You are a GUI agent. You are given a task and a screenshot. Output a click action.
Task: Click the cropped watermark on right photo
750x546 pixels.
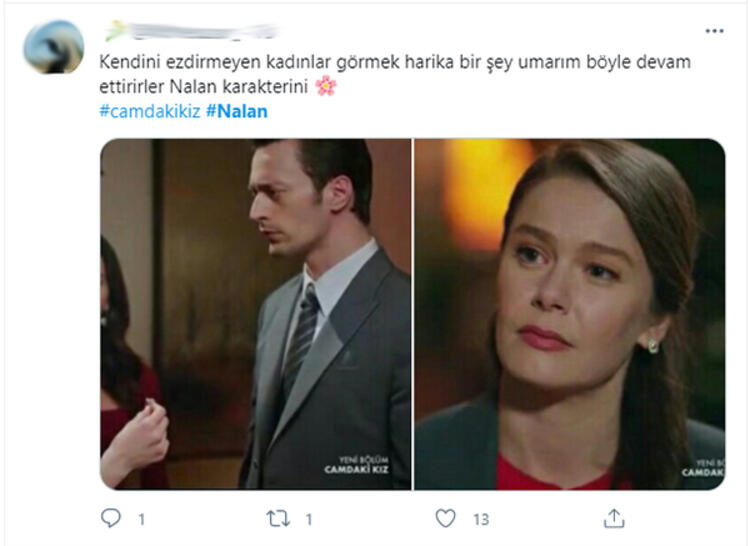click(703, 468)
